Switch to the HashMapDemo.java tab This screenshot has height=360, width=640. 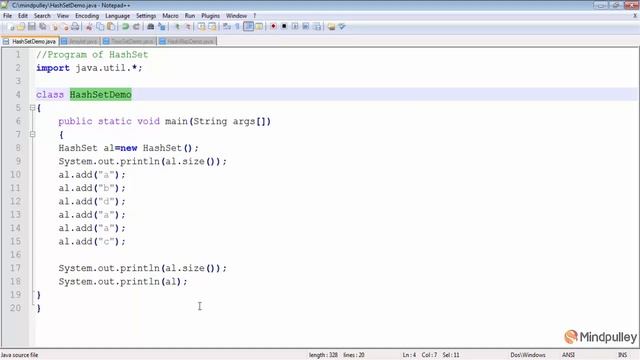coord(187,41)
